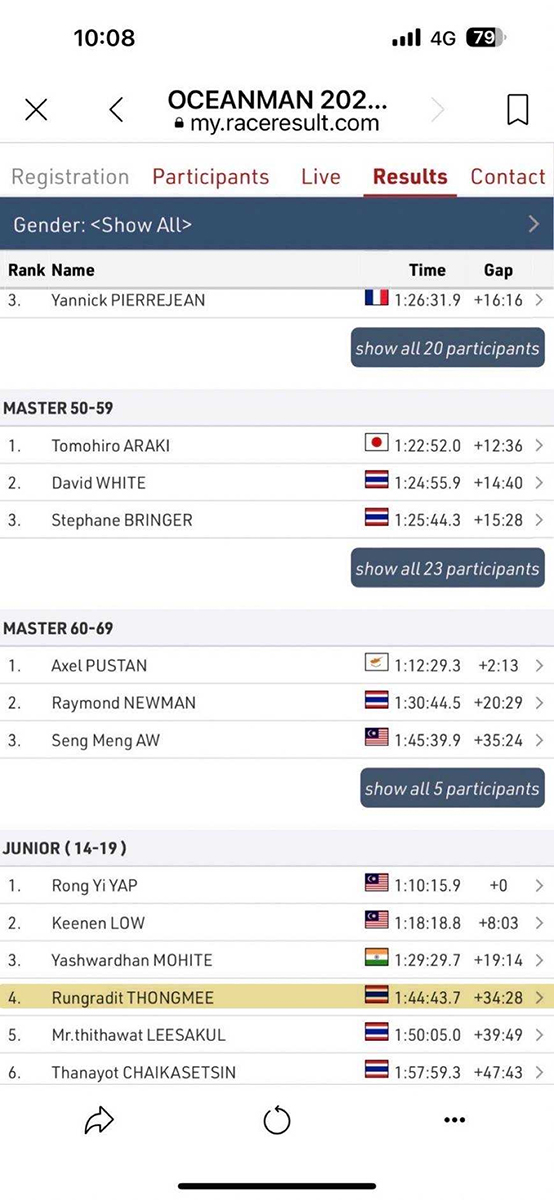Expand details chevron for David WHITE
The height and width of the screenshot is (1200, 554).
point(539,483)
